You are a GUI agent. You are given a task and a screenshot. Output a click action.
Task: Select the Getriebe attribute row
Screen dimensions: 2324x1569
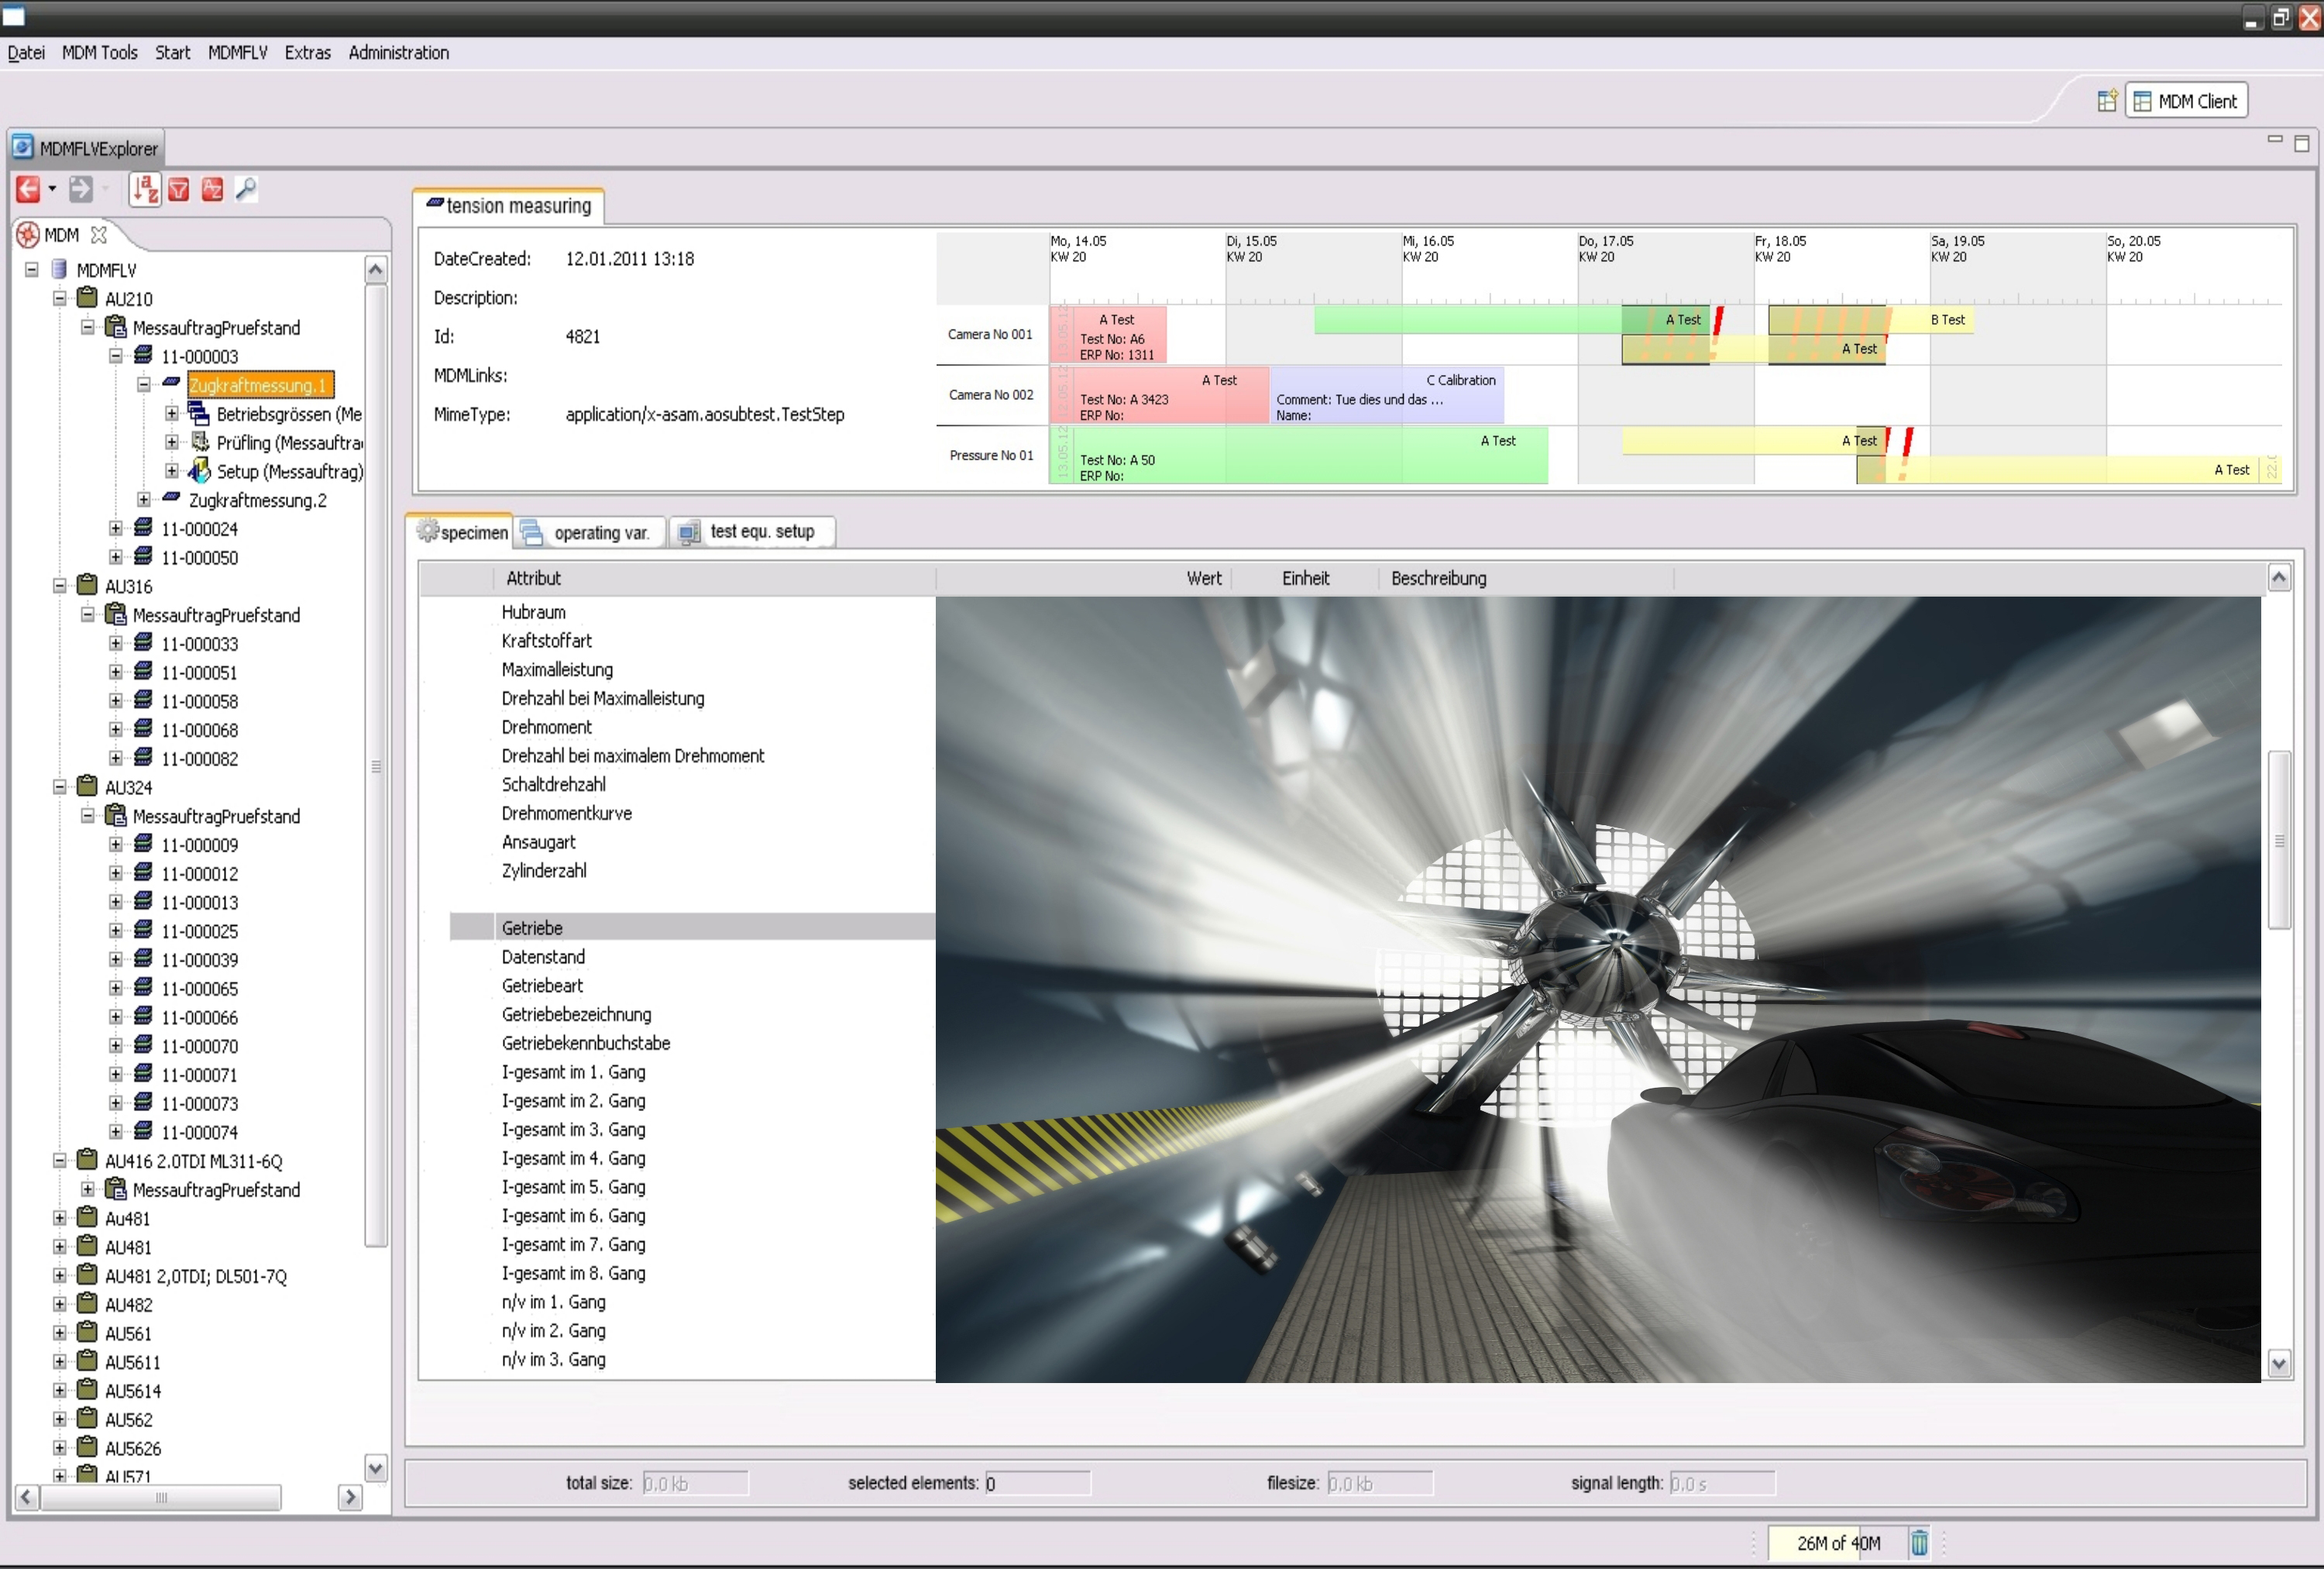[692, 928]
